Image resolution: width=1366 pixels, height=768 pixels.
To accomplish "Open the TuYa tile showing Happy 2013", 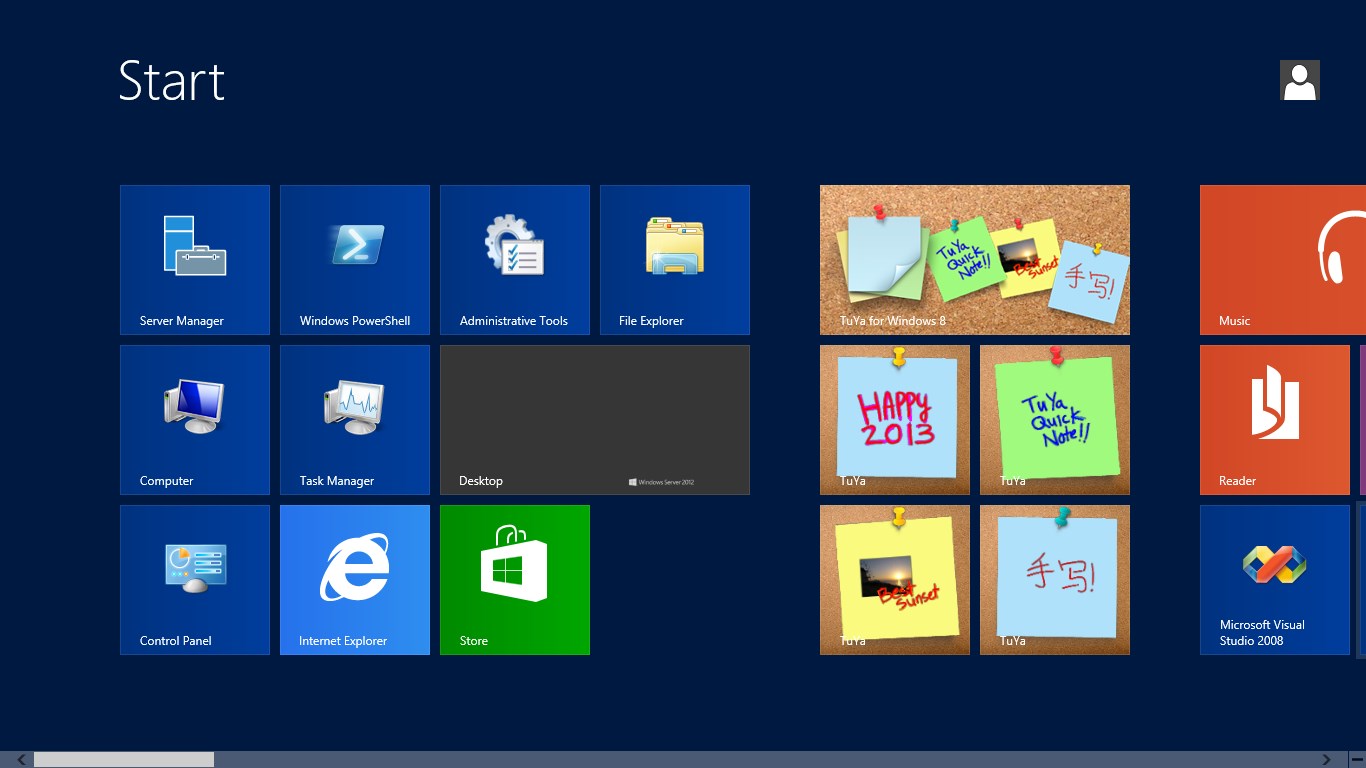I will point(895,420).
